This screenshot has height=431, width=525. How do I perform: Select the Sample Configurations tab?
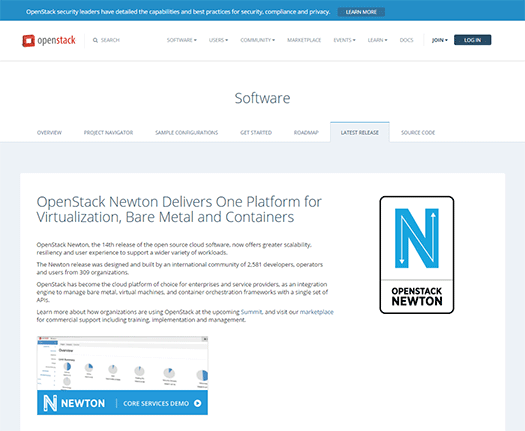[186, 133]
